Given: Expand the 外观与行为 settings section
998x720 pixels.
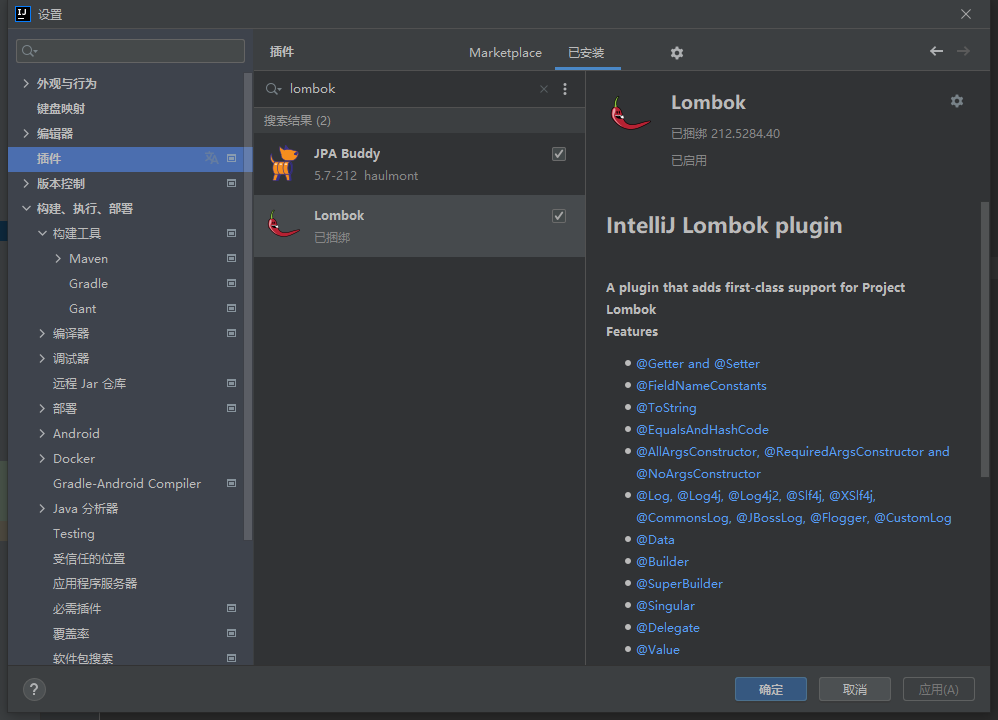Looking at the screenshot, I should pos(26,83).
